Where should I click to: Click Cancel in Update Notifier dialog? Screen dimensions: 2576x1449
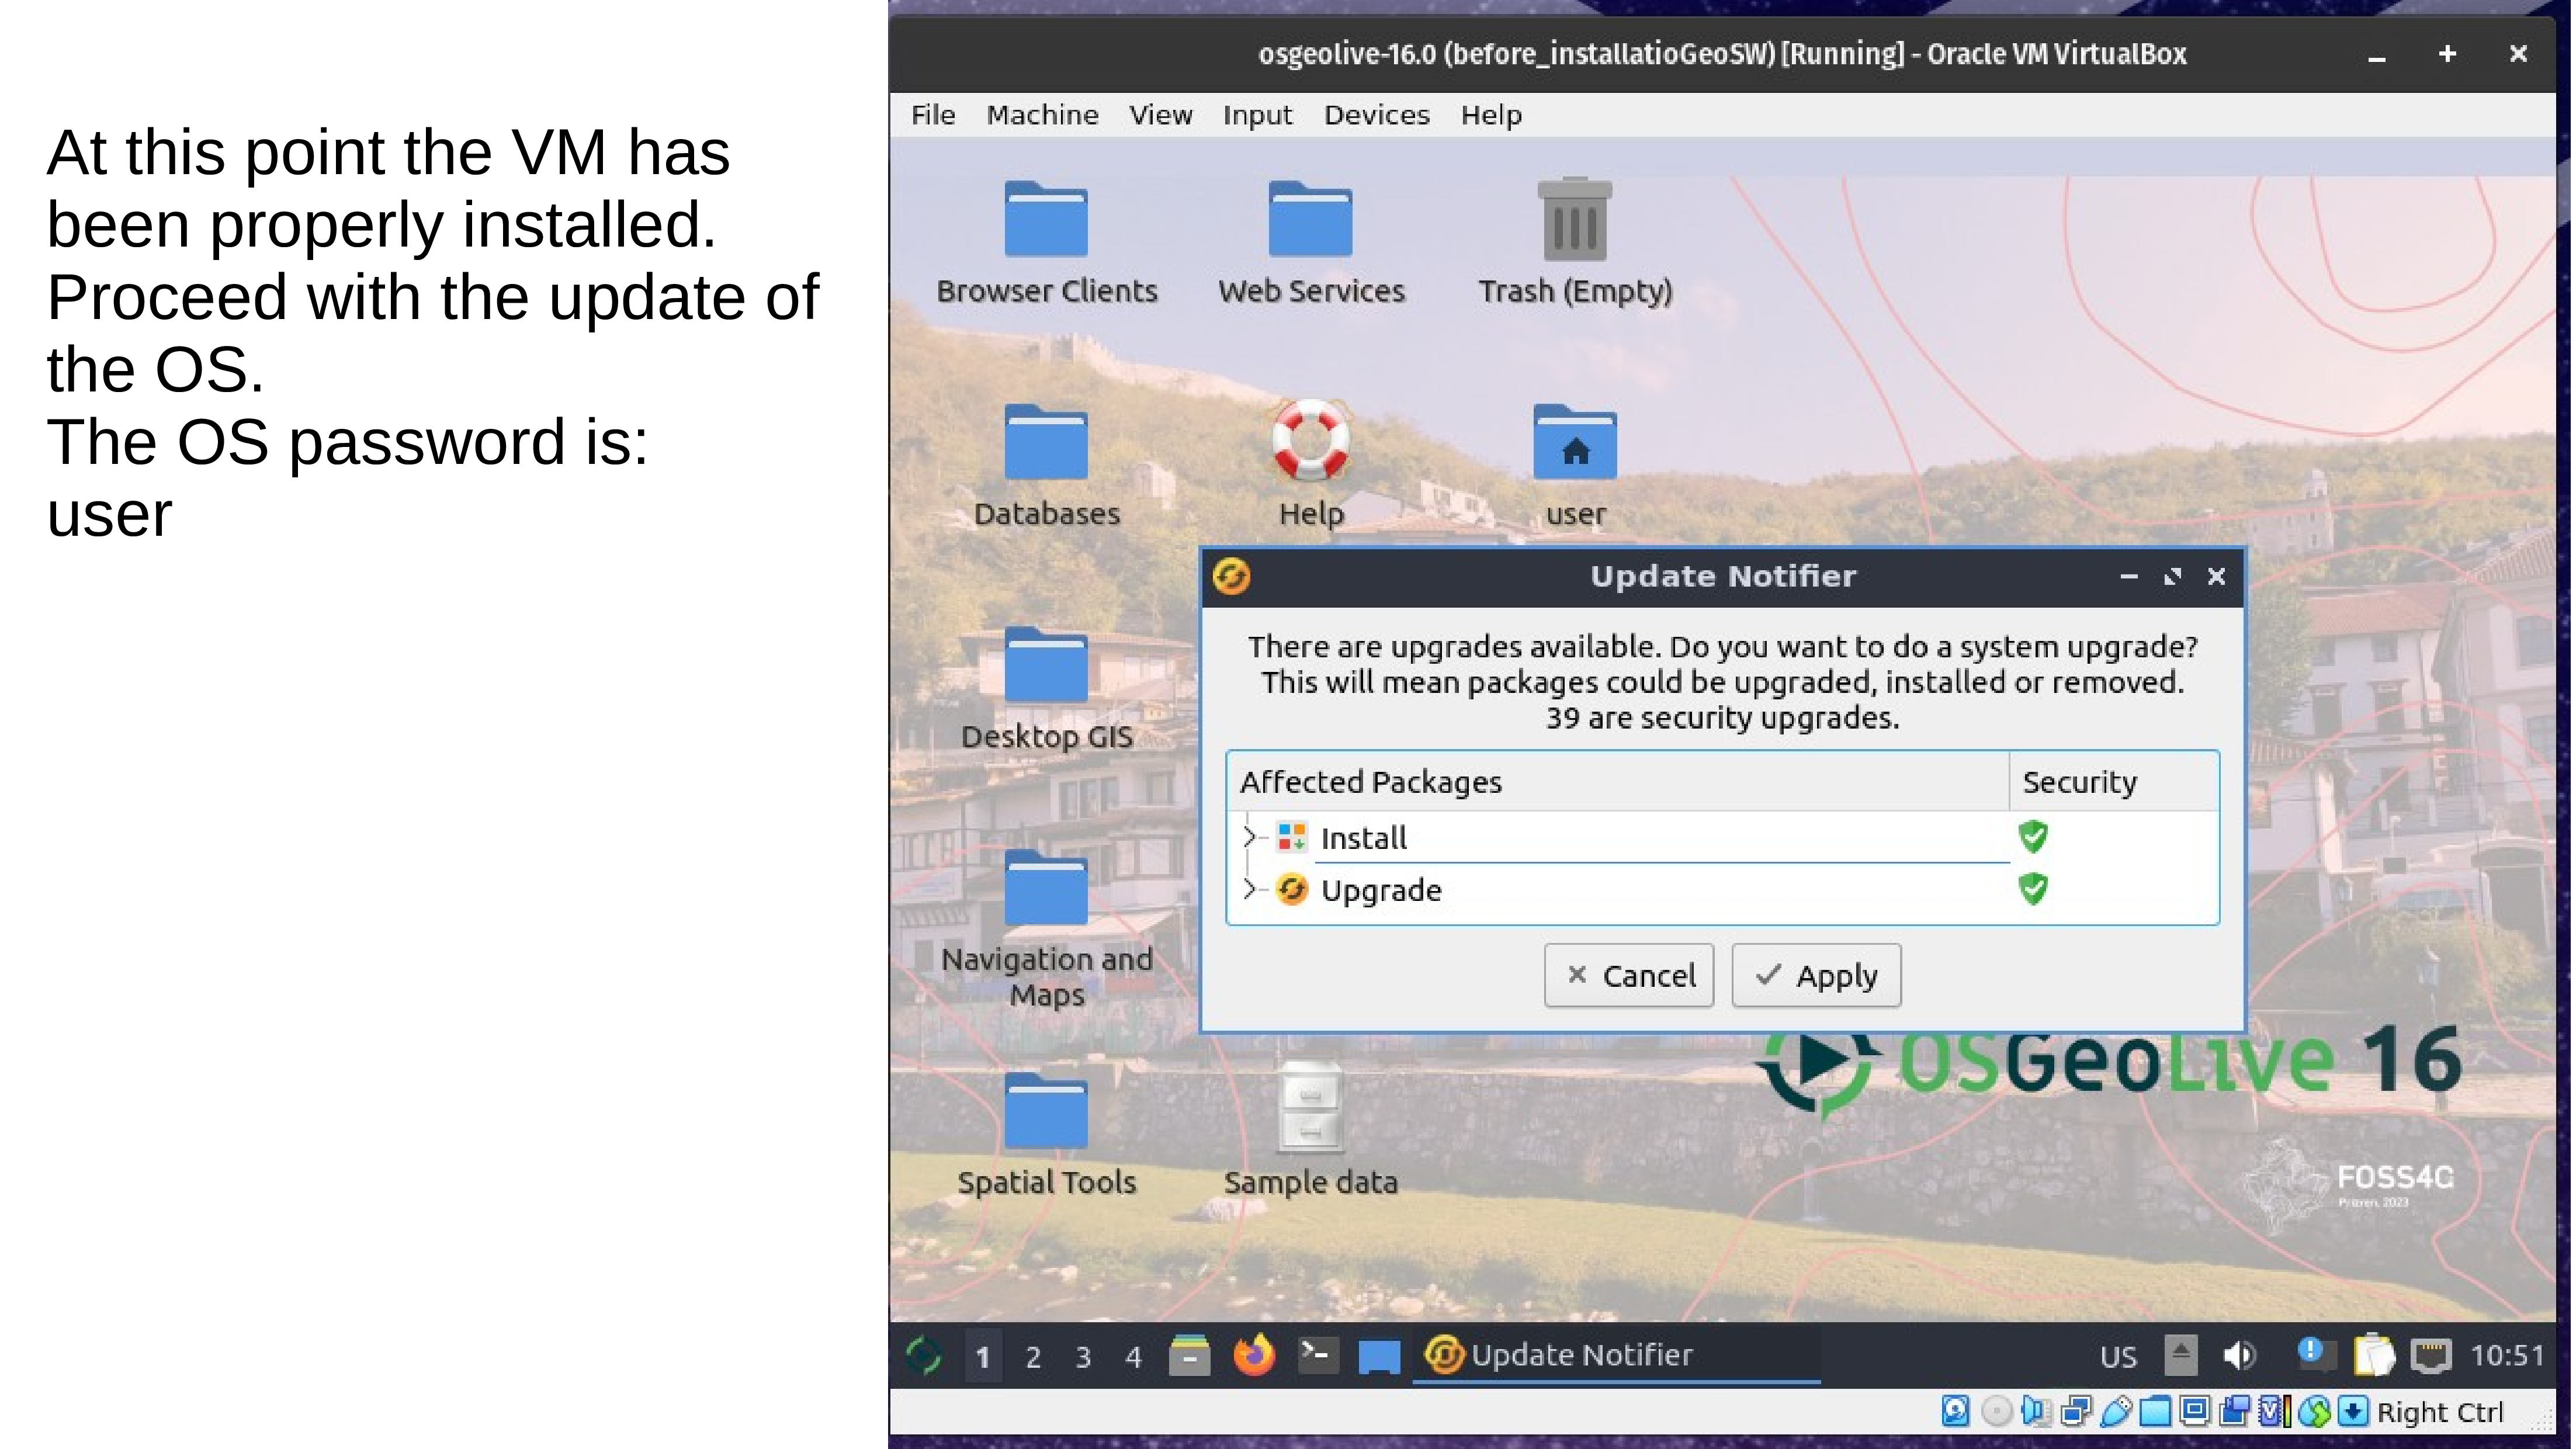click(x=1628, y=975)
